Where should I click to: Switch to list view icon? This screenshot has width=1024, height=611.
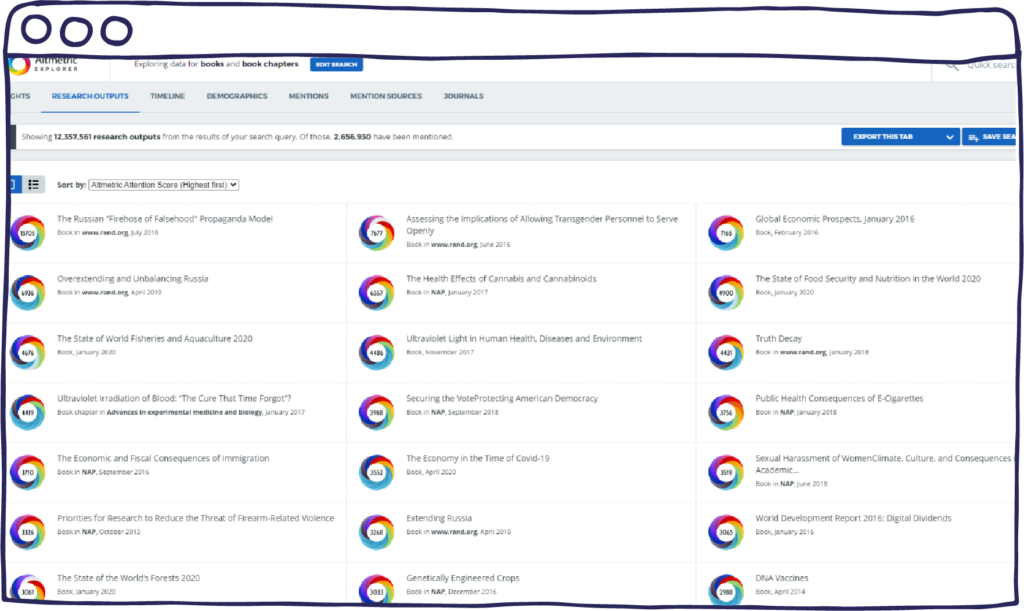(33, 185)
